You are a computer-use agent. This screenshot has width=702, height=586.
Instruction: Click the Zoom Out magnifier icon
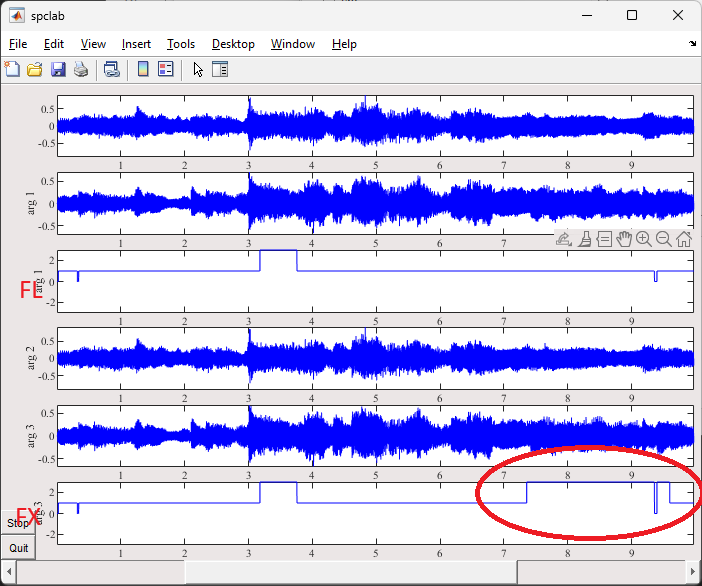point(663,239)
